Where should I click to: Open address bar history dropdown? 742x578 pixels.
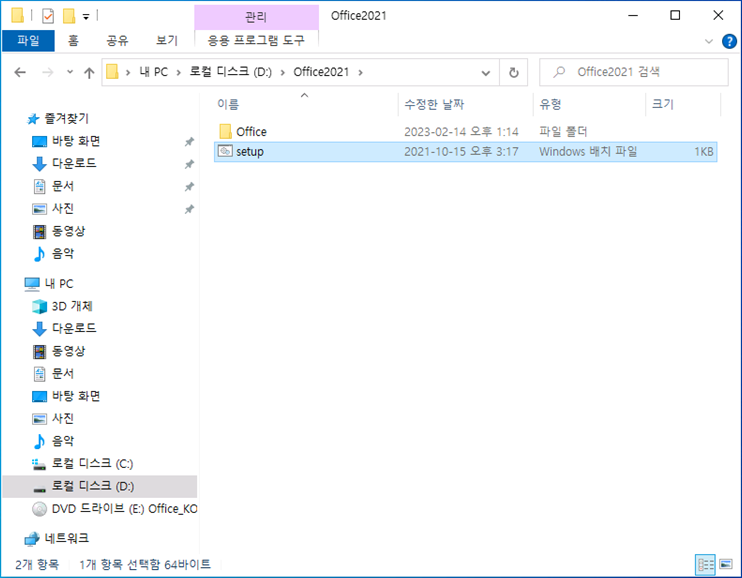click(486, 73)
